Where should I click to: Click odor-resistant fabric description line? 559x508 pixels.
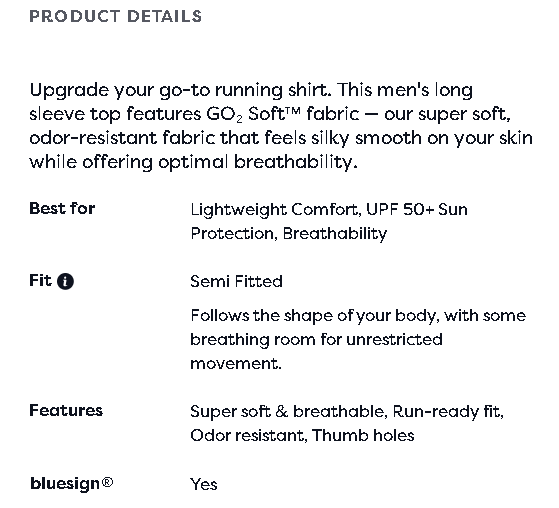[x=281, y=138]
